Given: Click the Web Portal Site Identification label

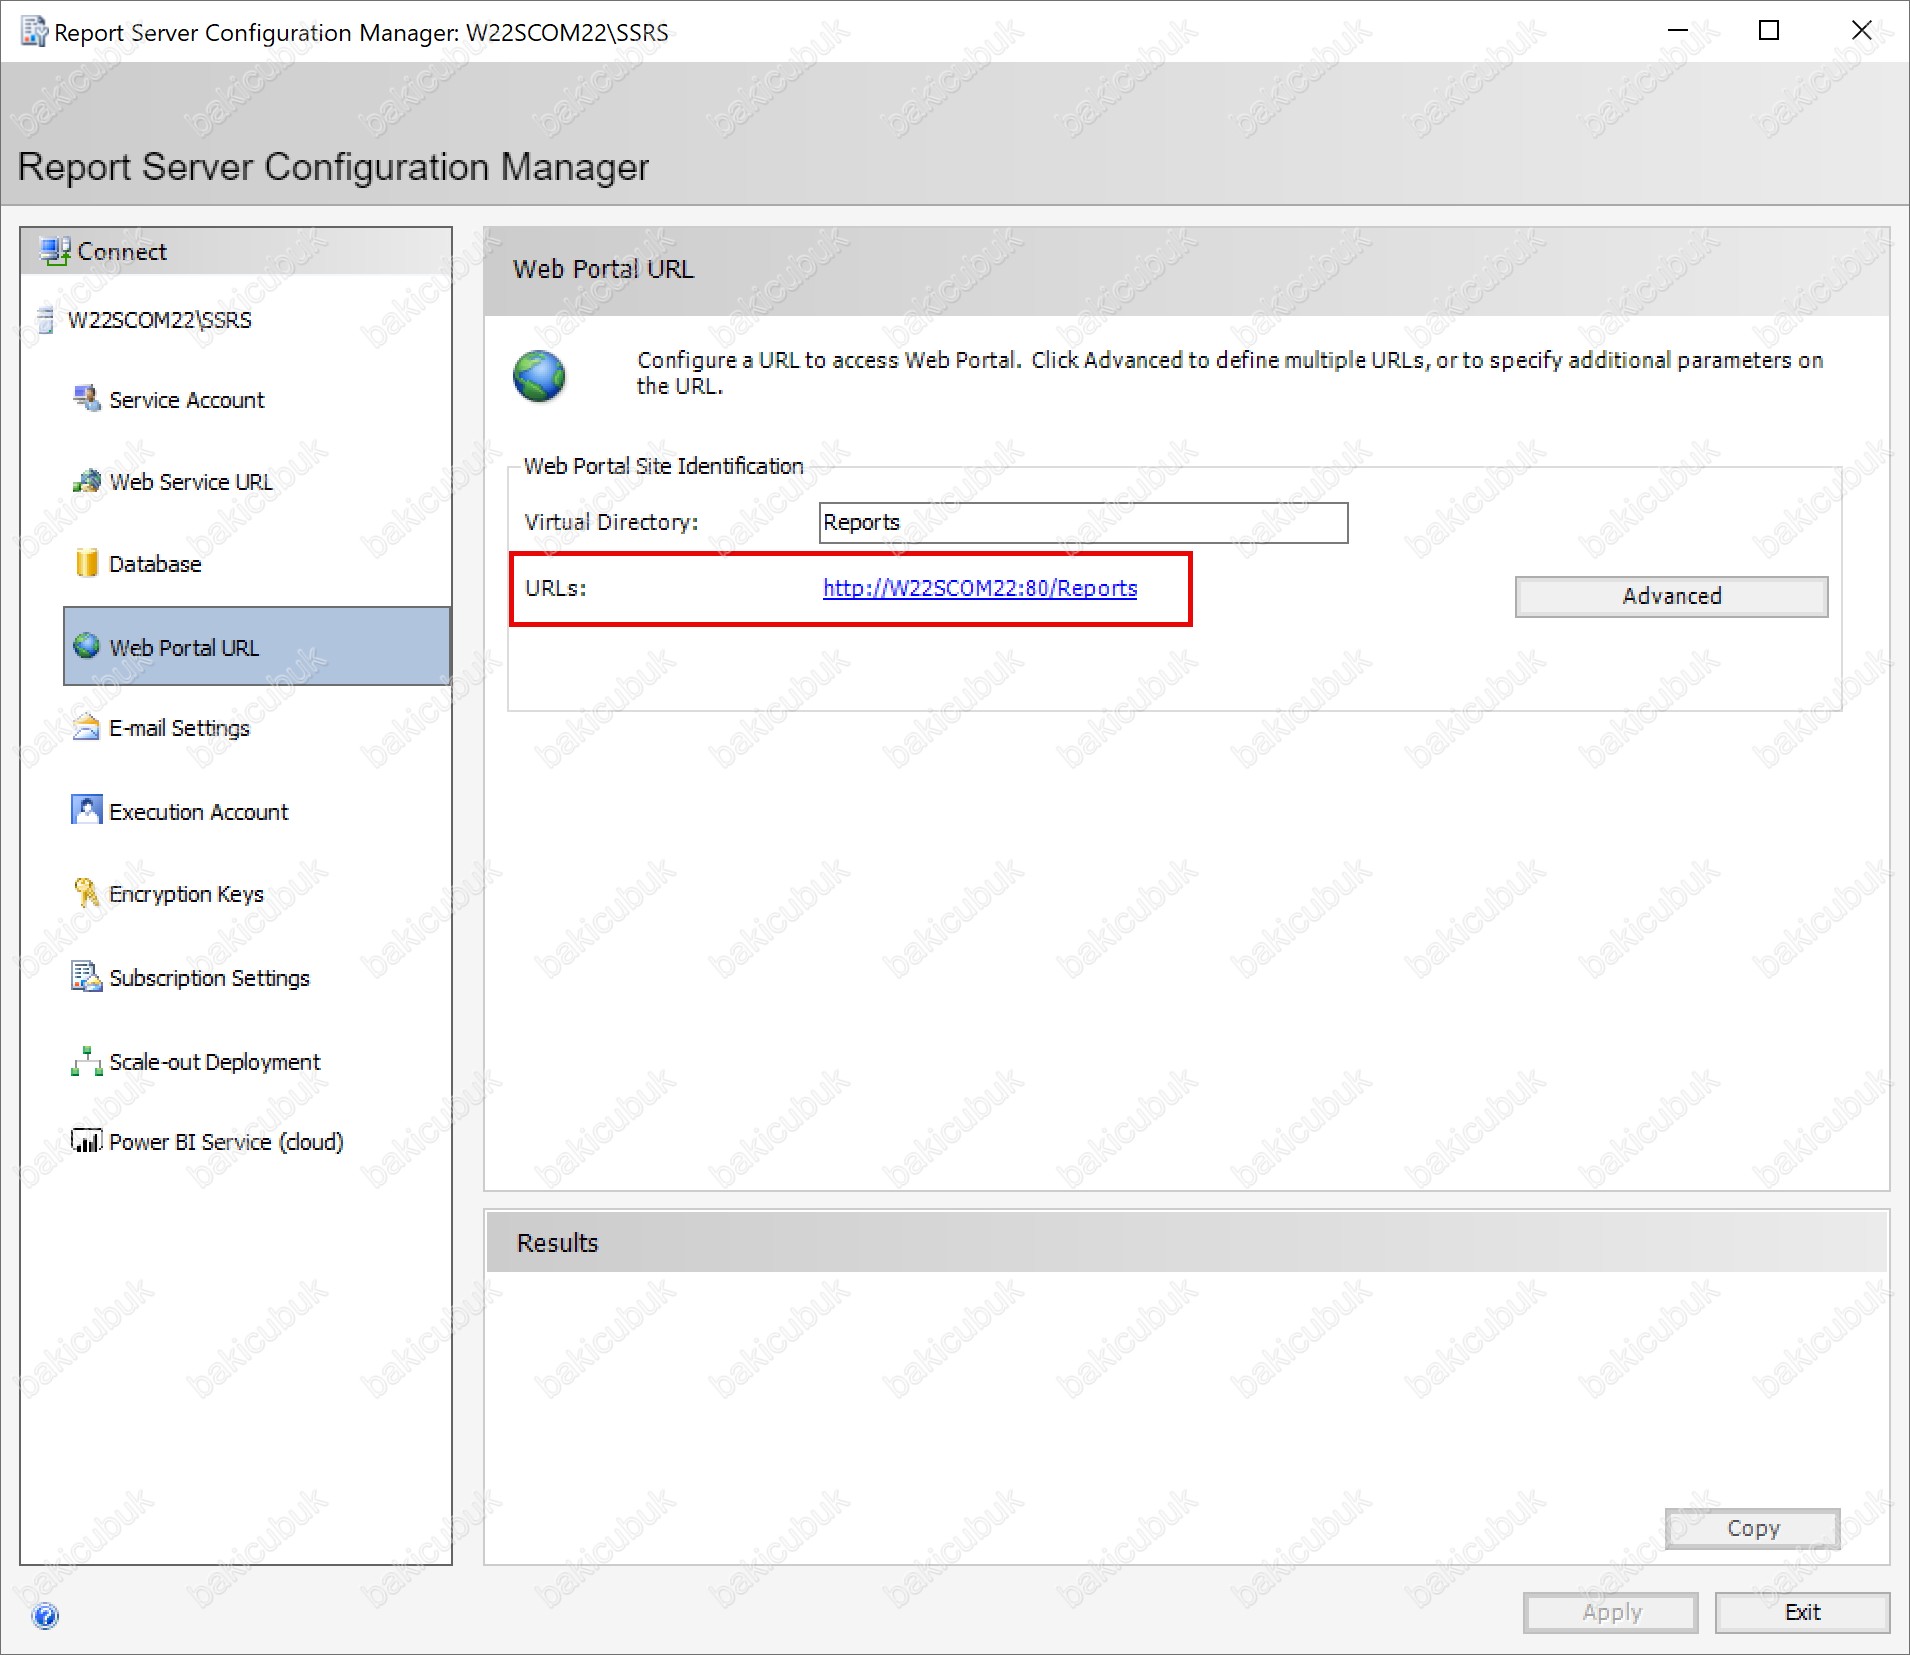Looking at the screenshot, I should (663, 466).
